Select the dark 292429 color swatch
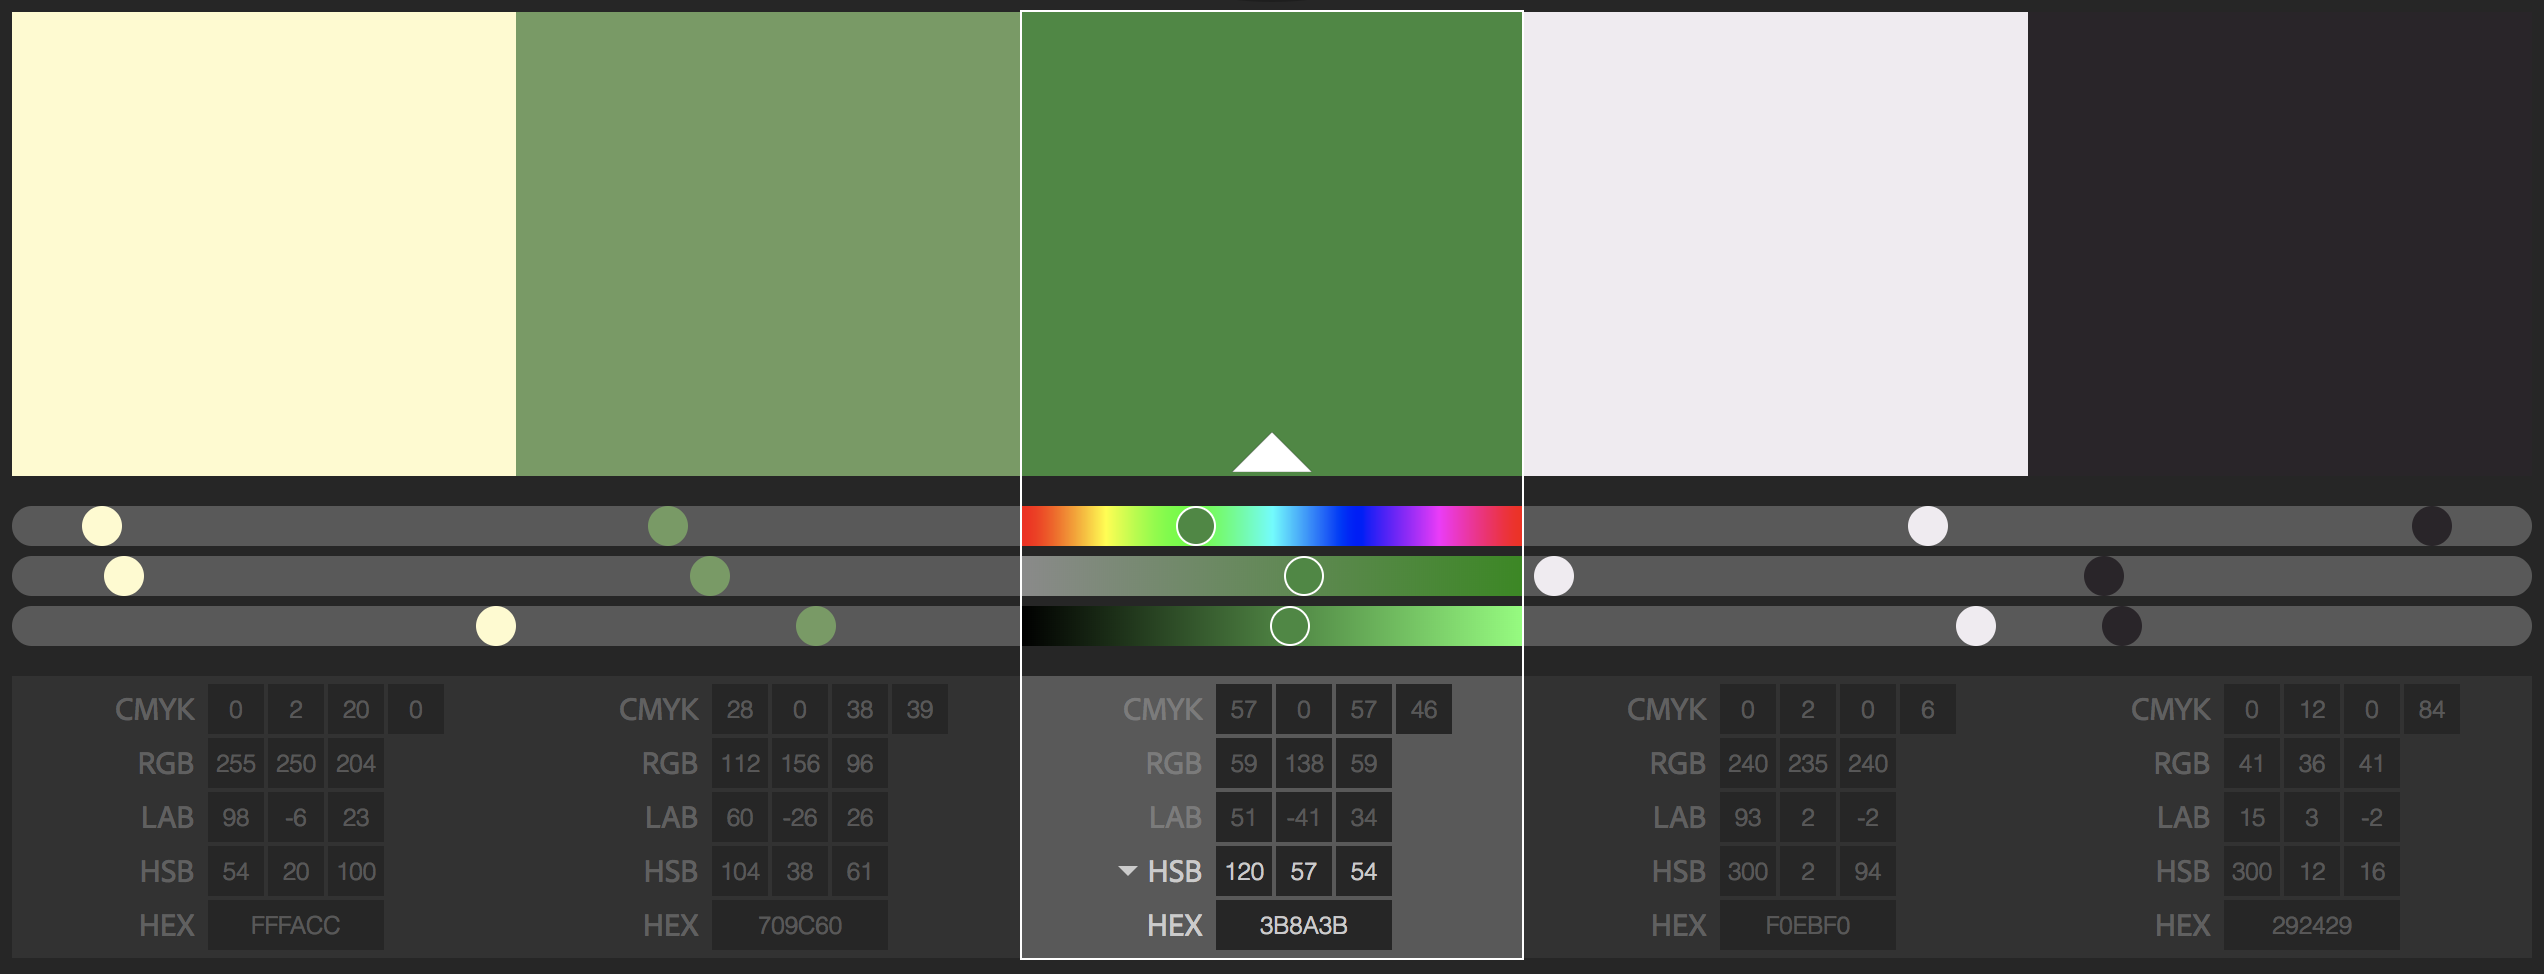 pos(2280,244)
